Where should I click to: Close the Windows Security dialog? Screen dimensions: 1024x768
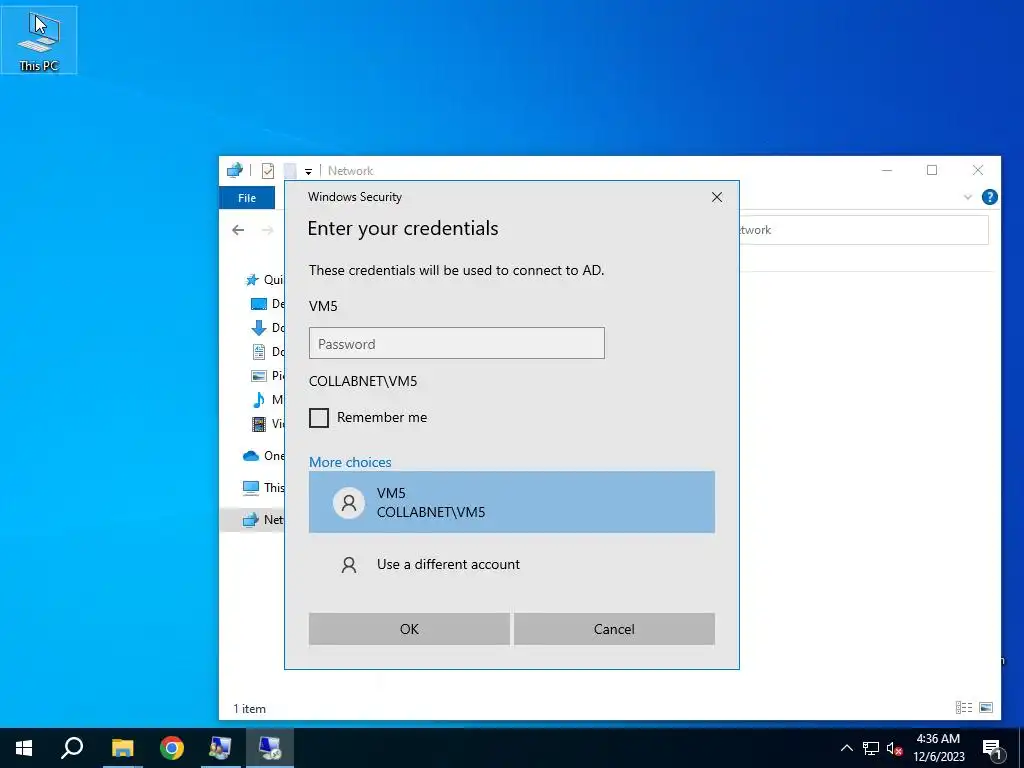[x=716, y=197]
